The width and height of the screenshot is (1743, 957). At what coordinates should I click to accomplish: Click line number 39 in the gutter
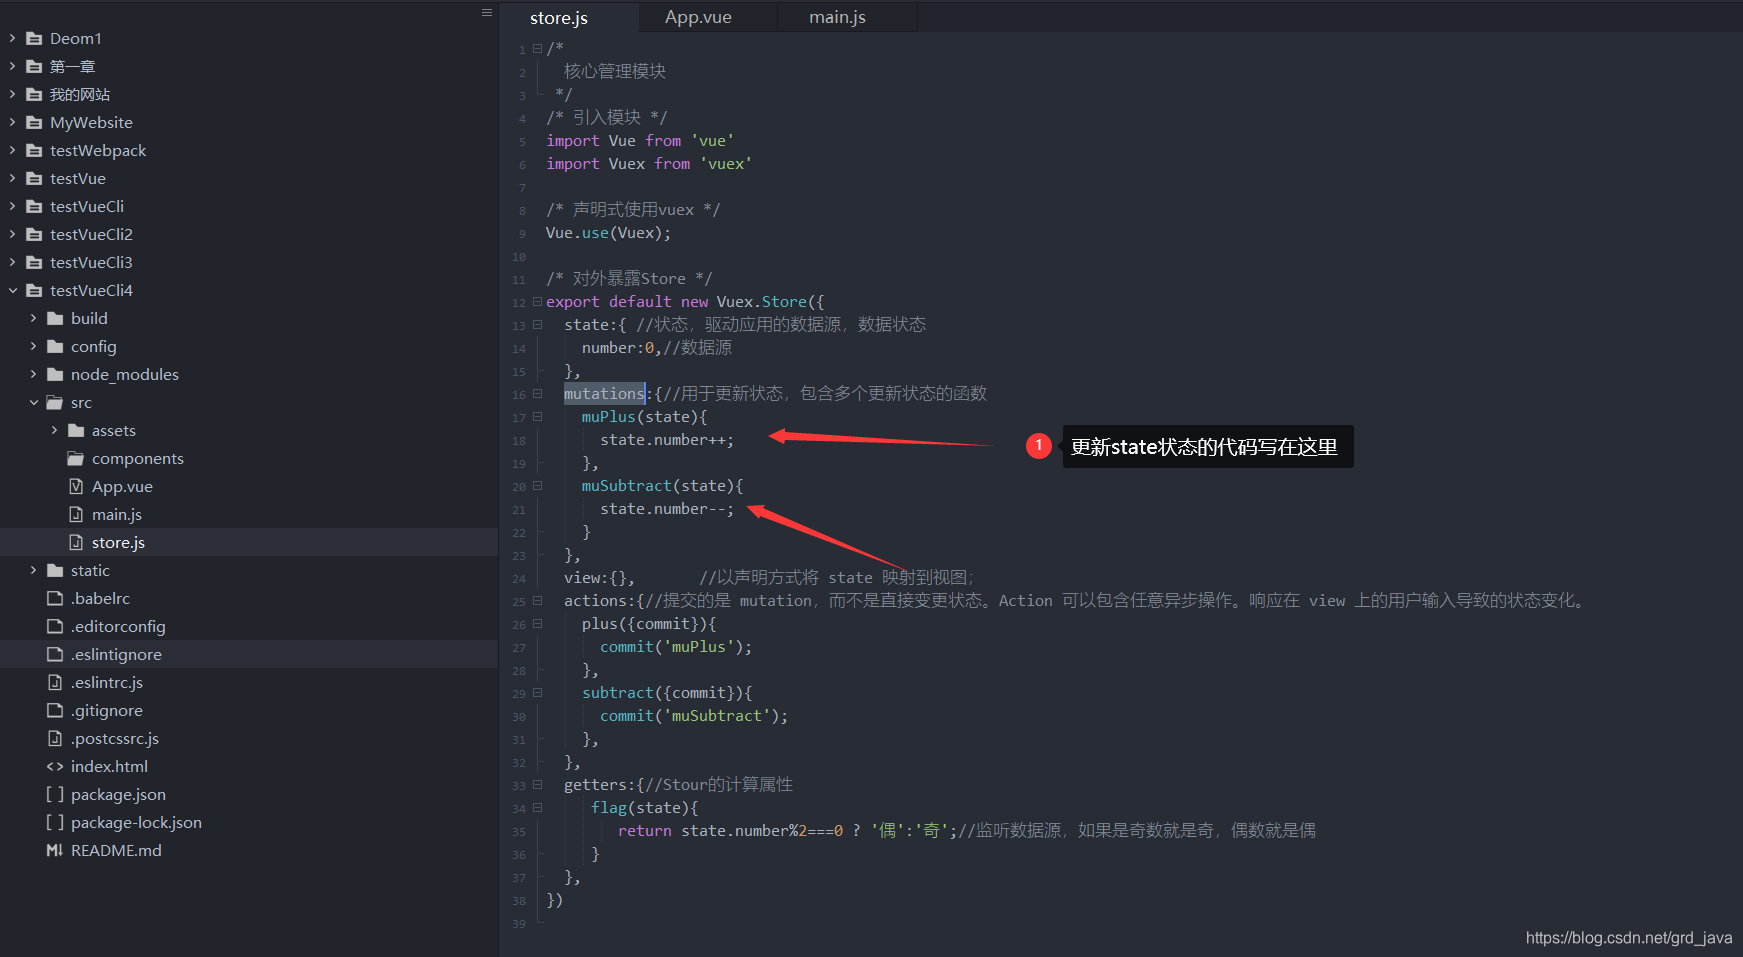tap(519, 924)
